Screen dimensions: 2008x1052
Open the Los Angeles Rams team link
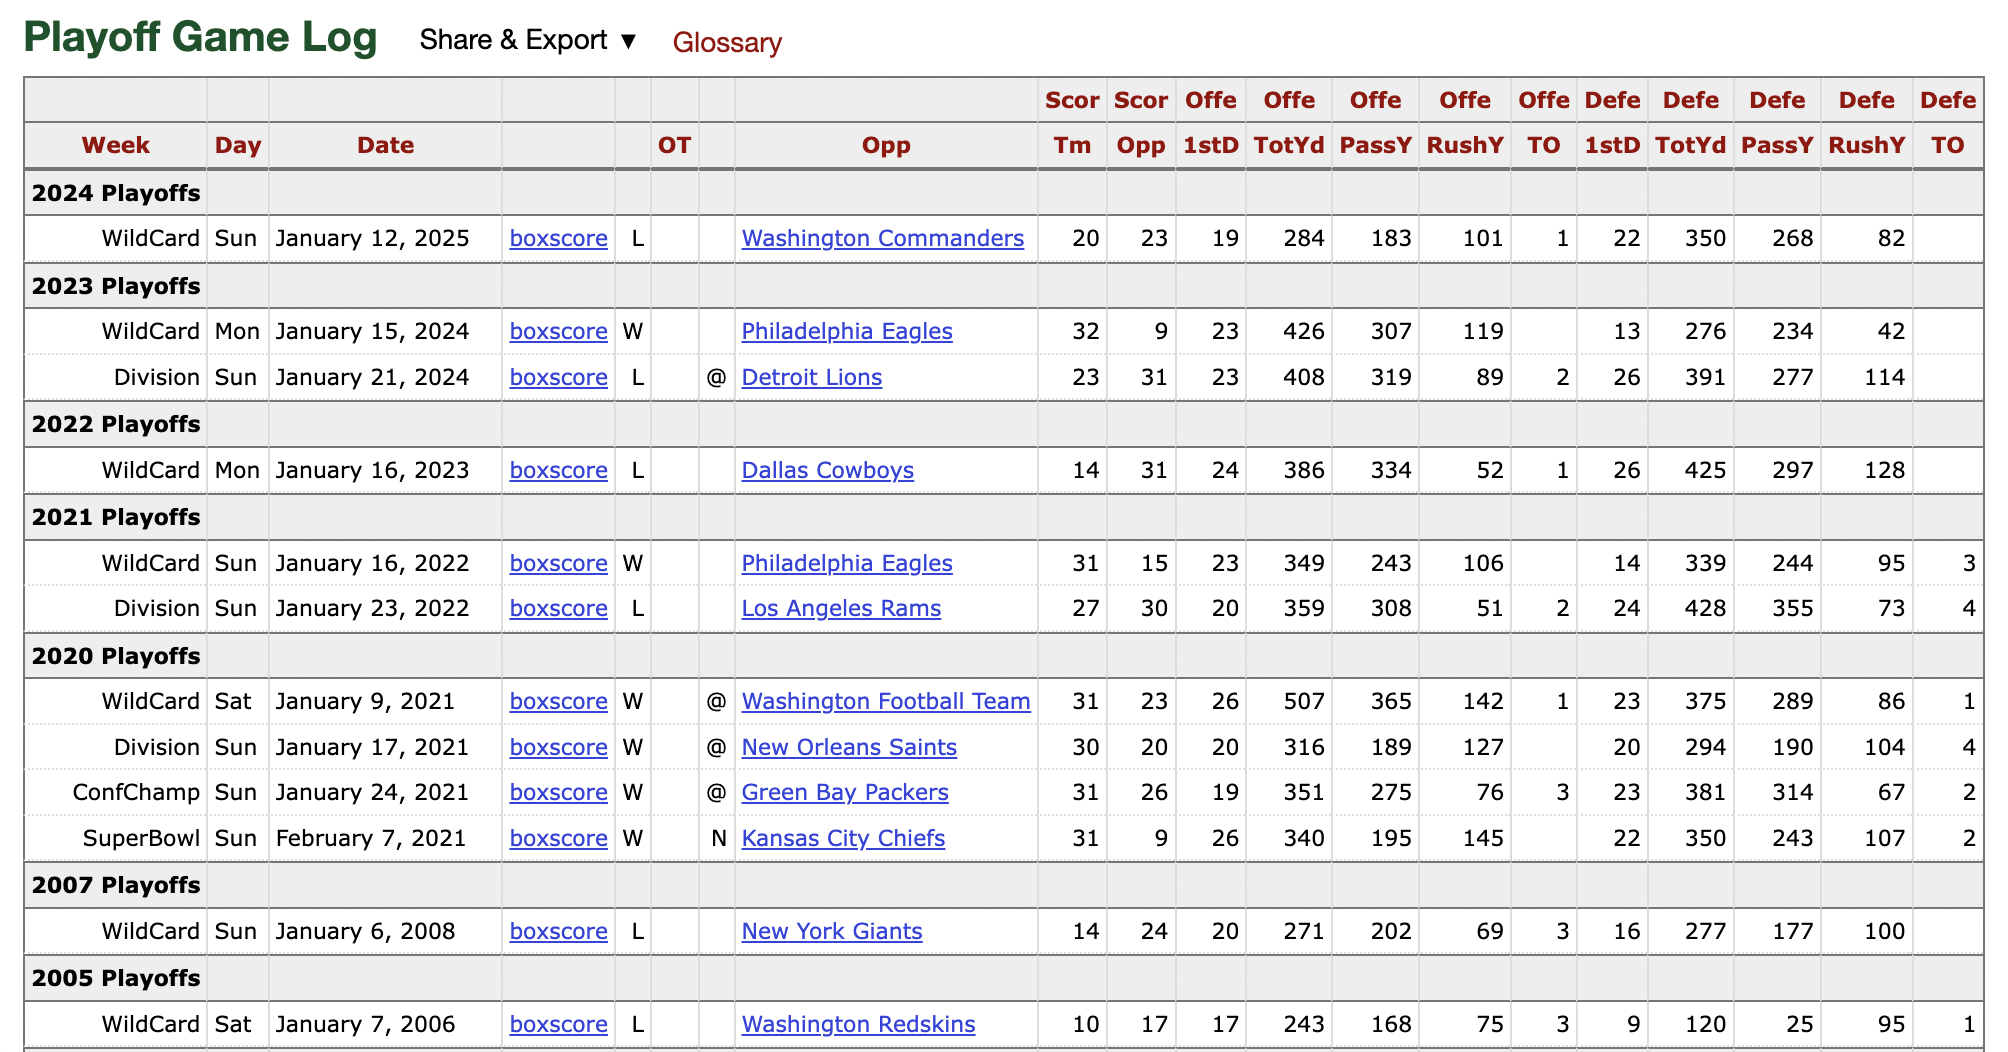(841, 608)
